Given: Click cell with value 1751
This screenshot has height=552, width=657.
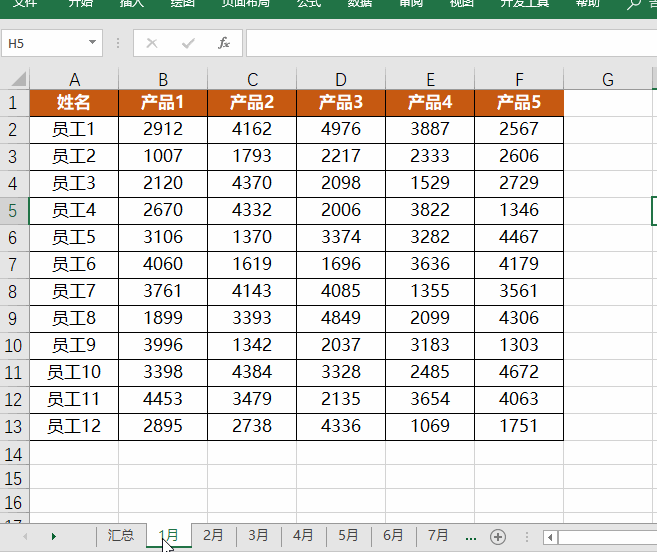Looking at the screenshot, I should 519,427.
